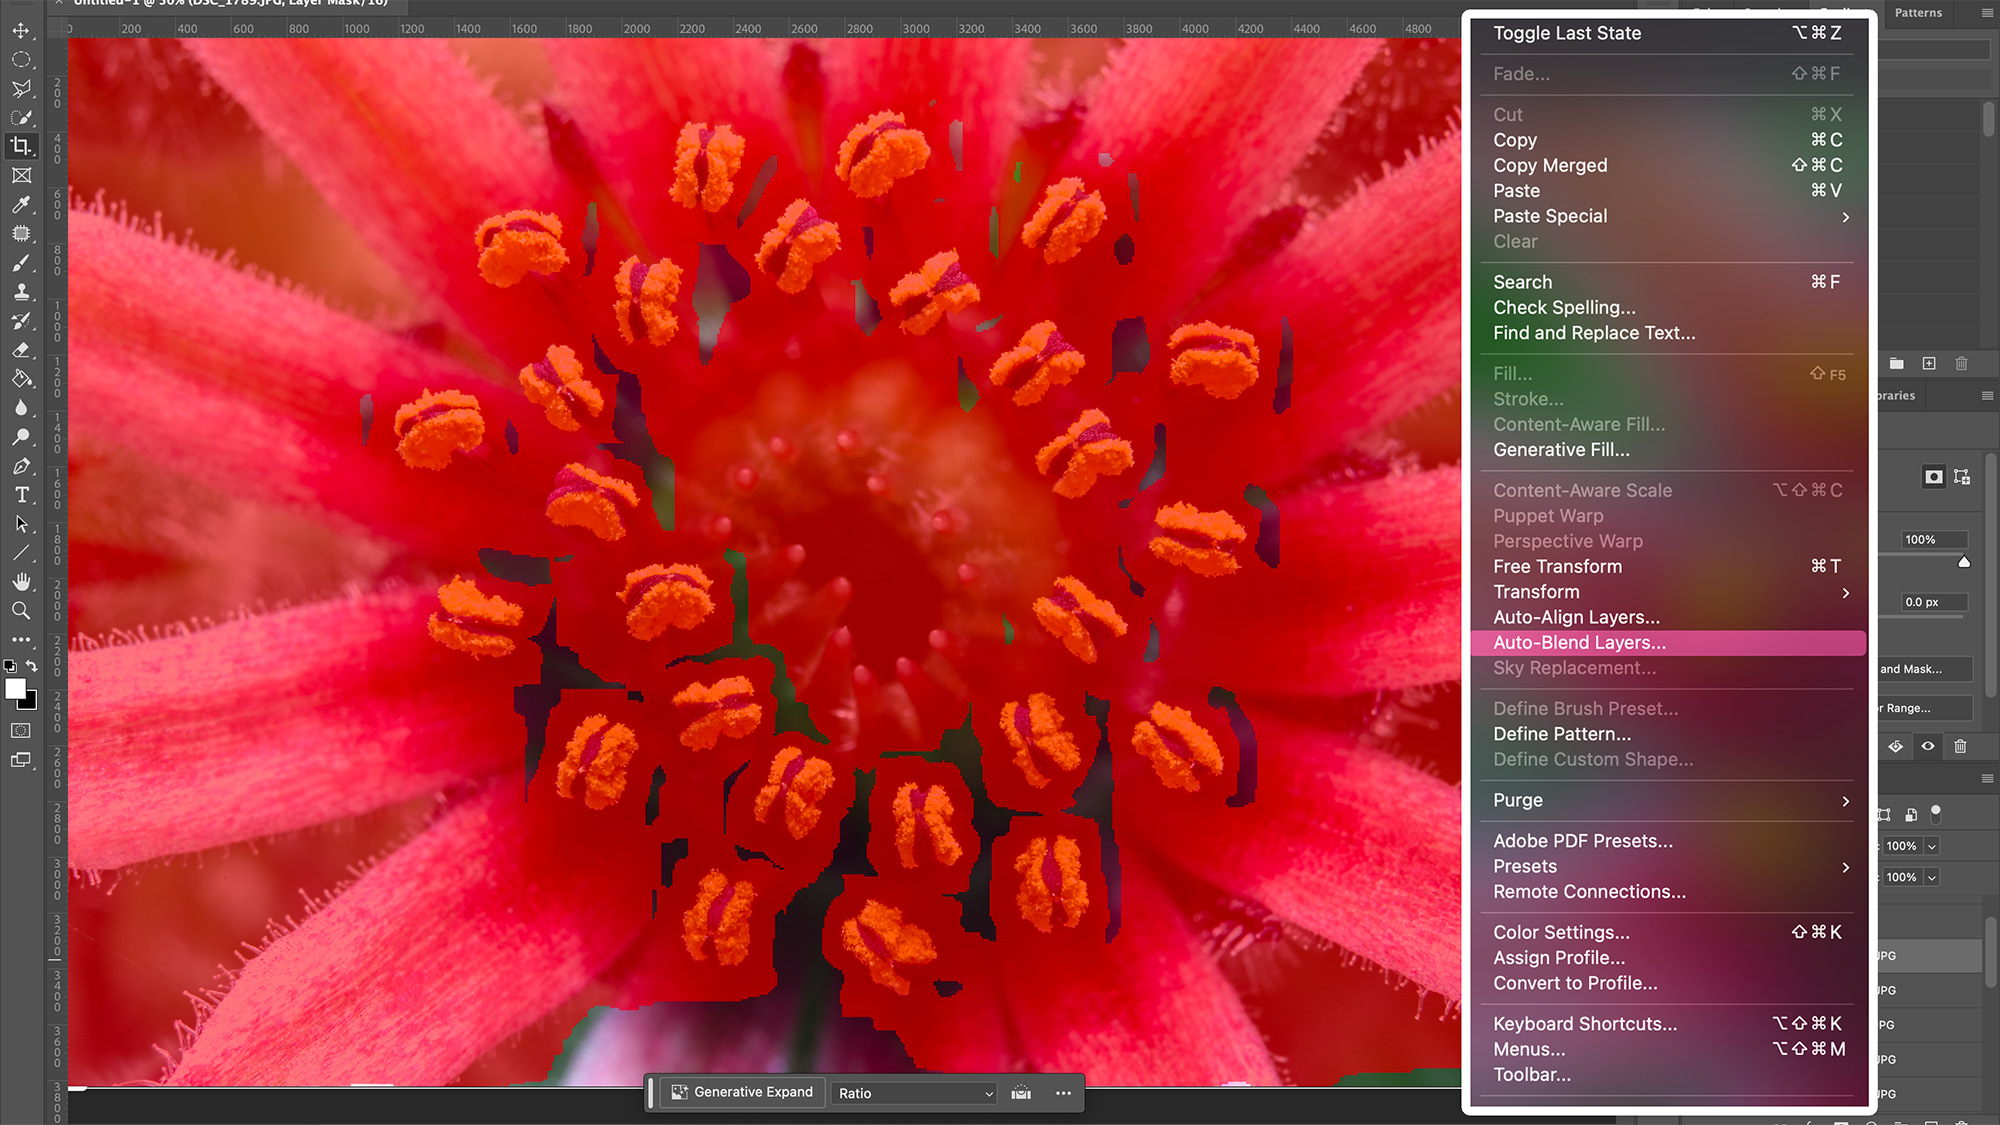Open the Layers panel menu
The height and width of the screenshot is (1125, 2000).
point(1987,778)
